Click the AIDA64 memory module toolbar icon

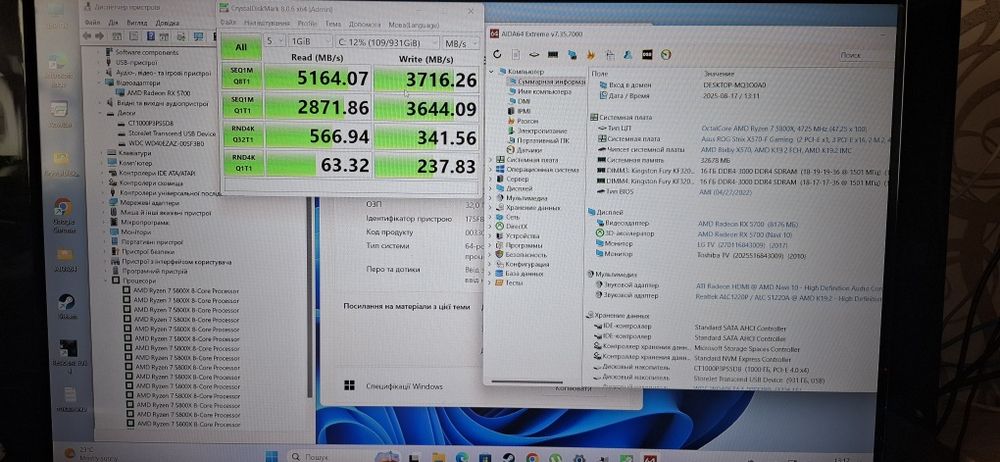pos(553,55)
